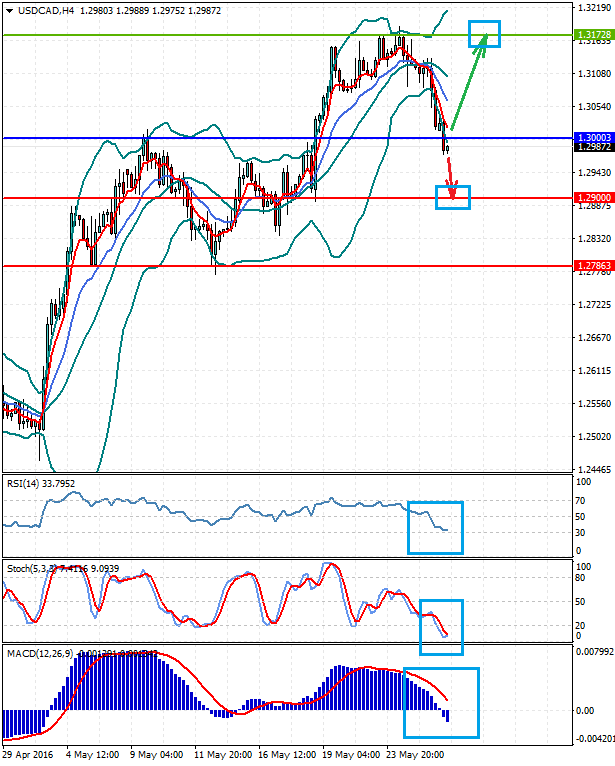The image size is (615, 766).
Task: Click the red 1.29000 price level tag
Action: [x=594, y=198]
